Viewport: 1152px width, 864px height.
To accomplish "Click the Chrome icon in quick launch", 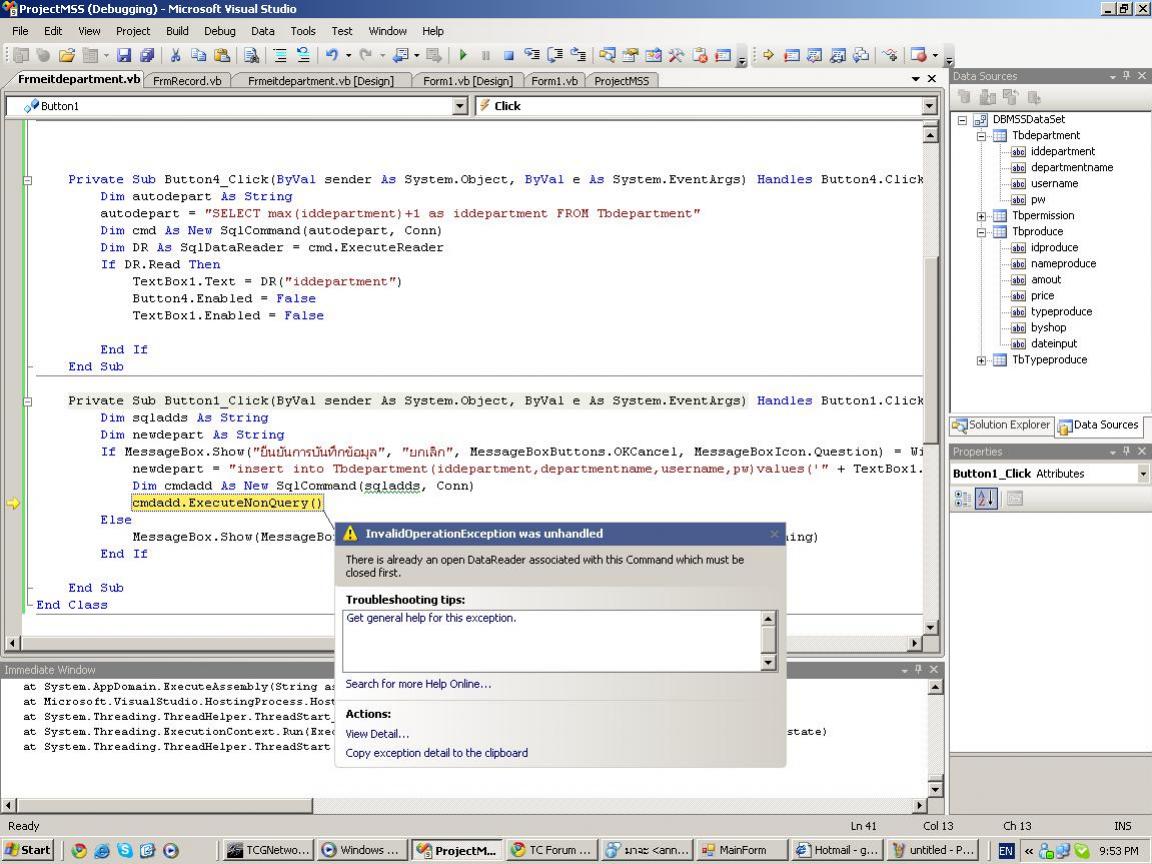I will pos(79,850).
